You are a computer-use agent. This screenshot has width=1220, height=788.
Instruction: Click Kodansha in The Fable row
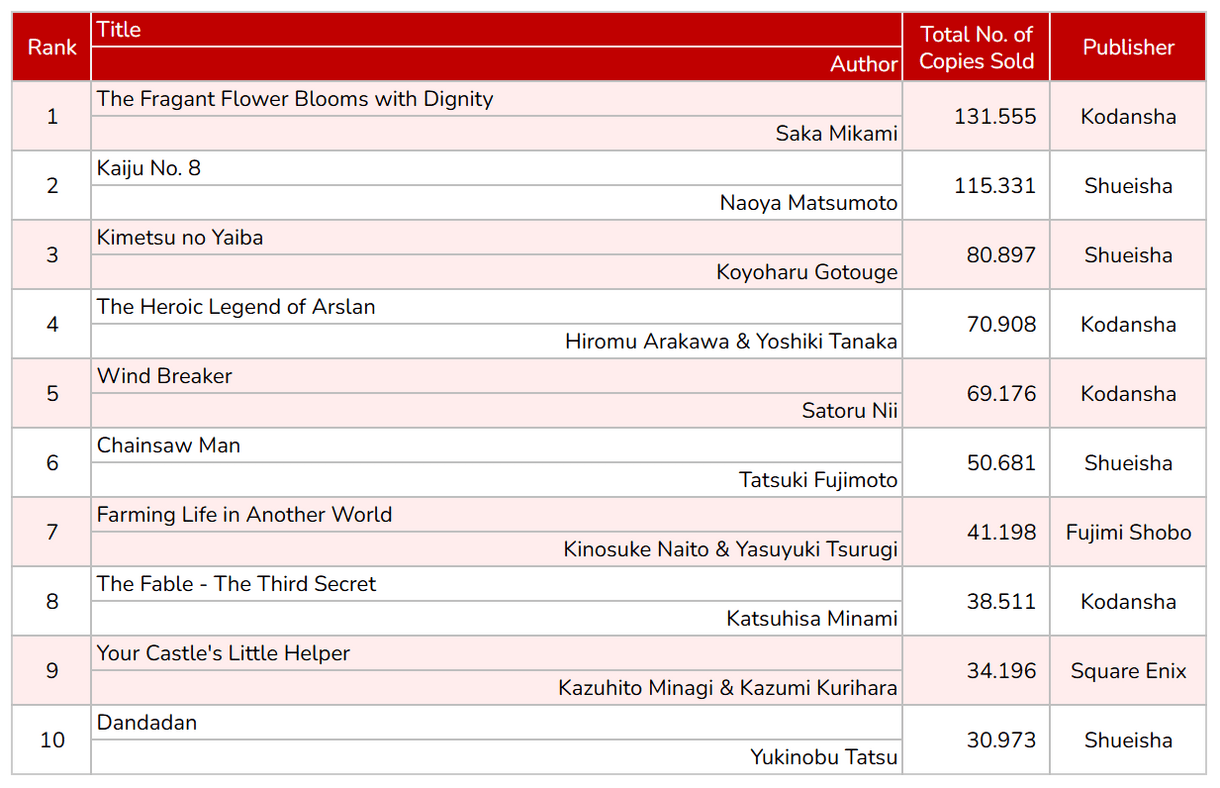[1128, 602]
